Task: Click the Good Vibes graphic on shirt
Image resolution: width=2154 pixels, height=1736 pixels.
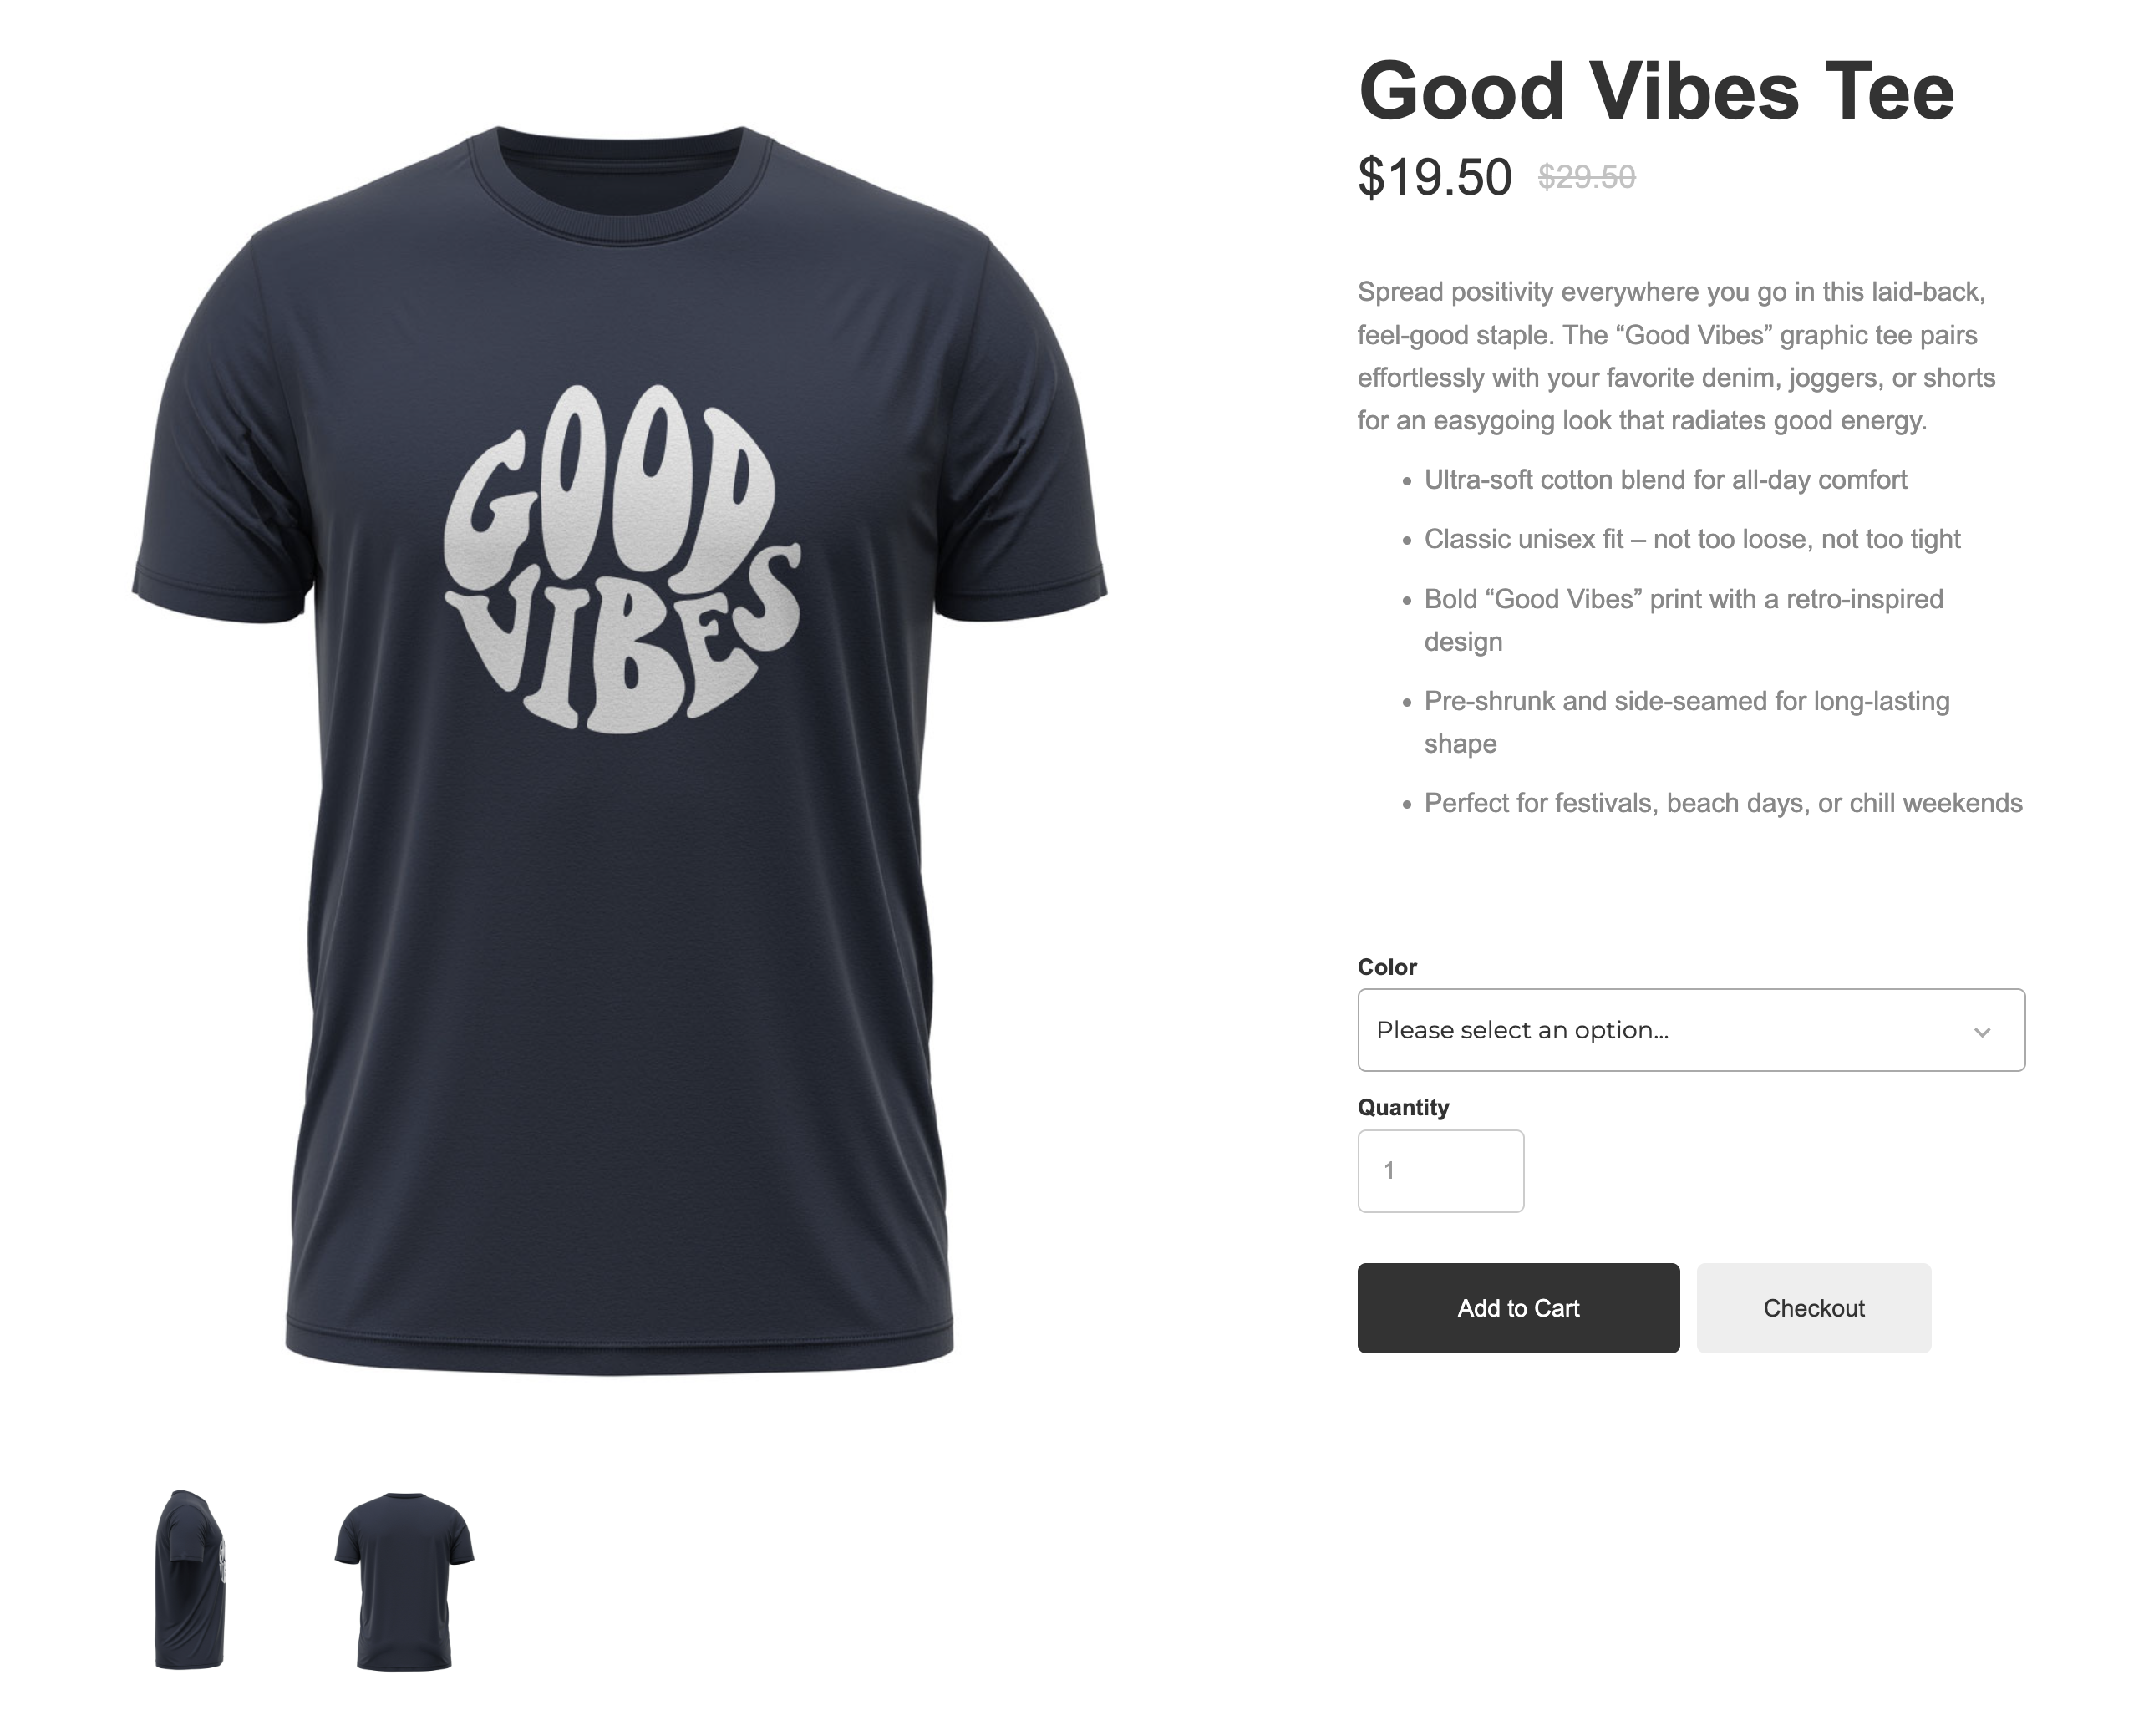Action: 622,560
